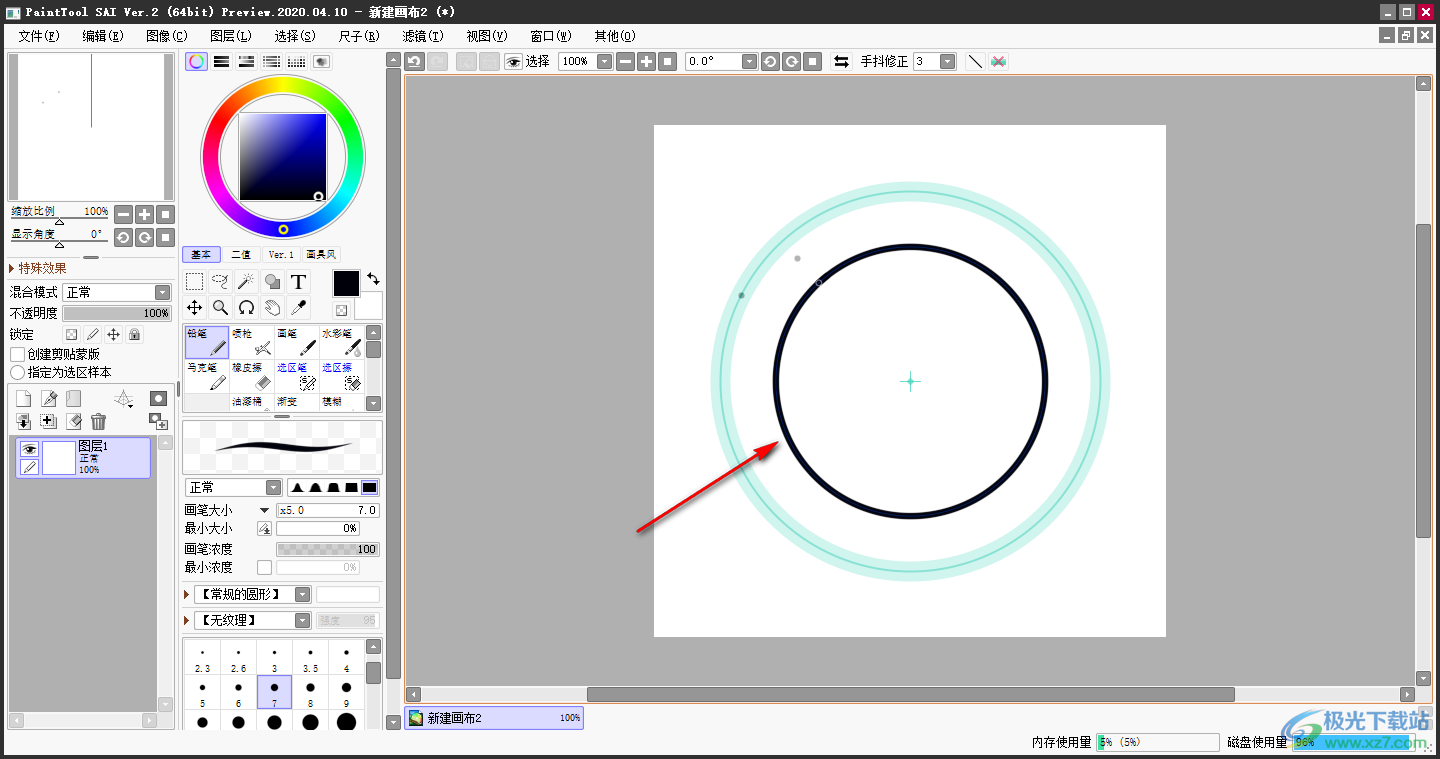Toggle the lock transparency pixels button

click(x=71, y=334)
